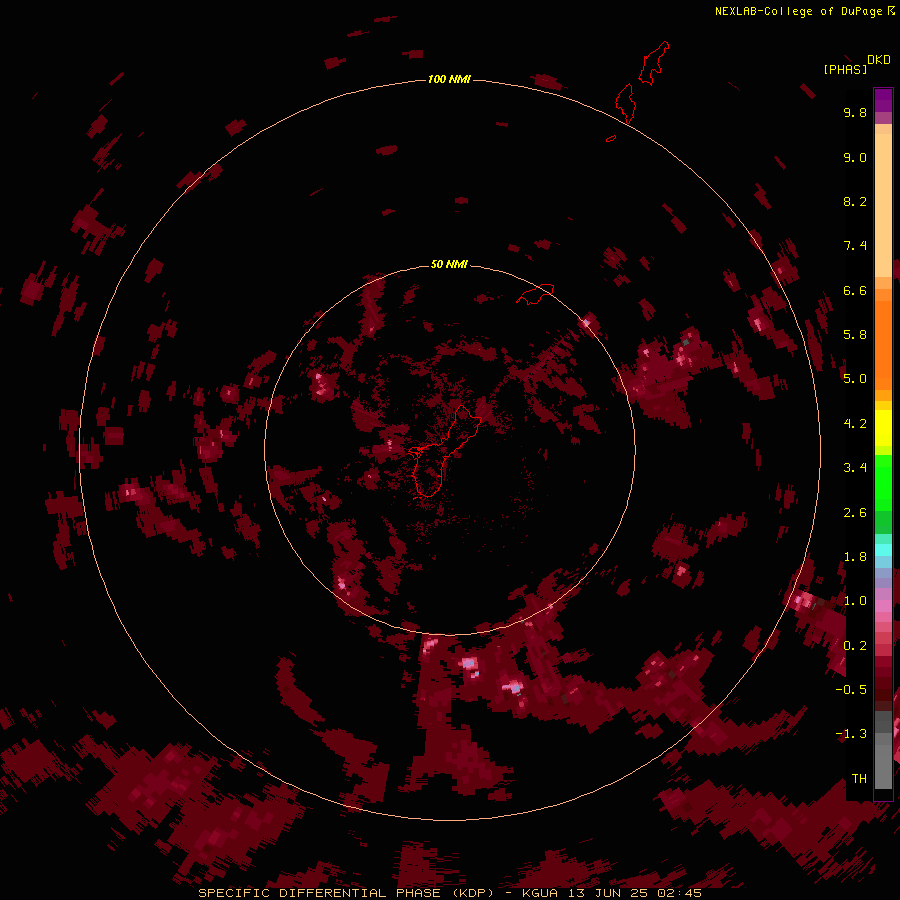Screen dimensions: 900x900
Task: Click the Guam island outline at radar center
Action: tap(445, 452)
